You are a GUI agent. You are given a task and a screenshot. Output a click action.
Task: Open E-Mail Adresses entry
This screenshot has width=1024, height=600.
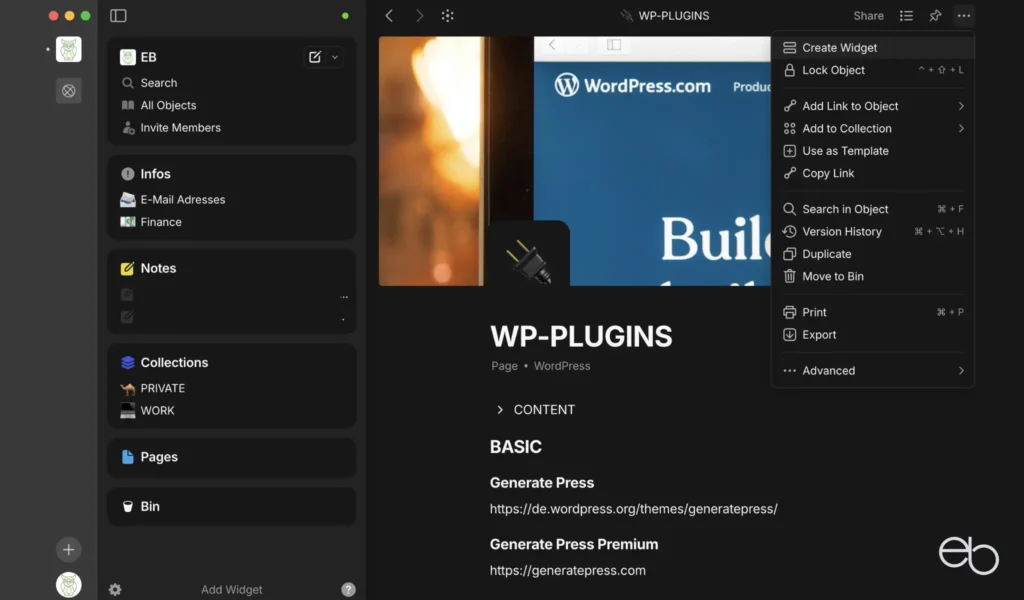pyautogui.click(x=182, y=200)
